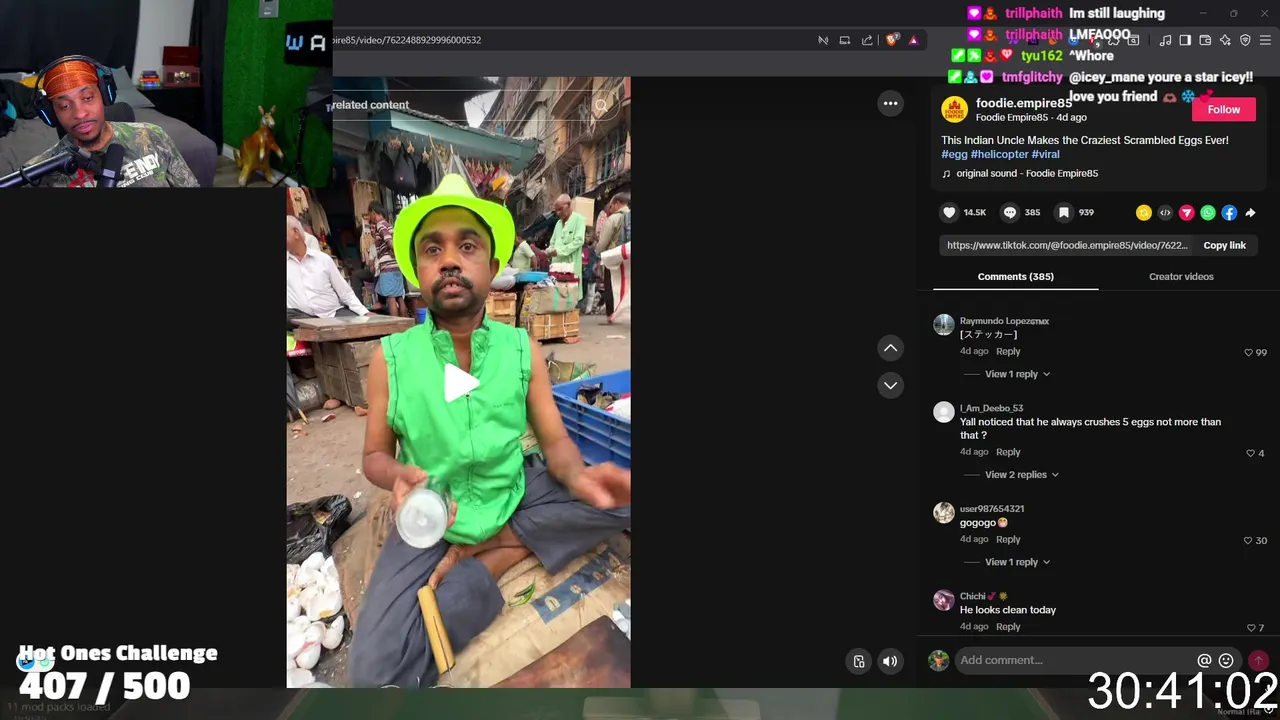This screenshot has width=1280, height=720.
Task: Open the foodie.empire85 username link
Action: tap(1023, 103)
